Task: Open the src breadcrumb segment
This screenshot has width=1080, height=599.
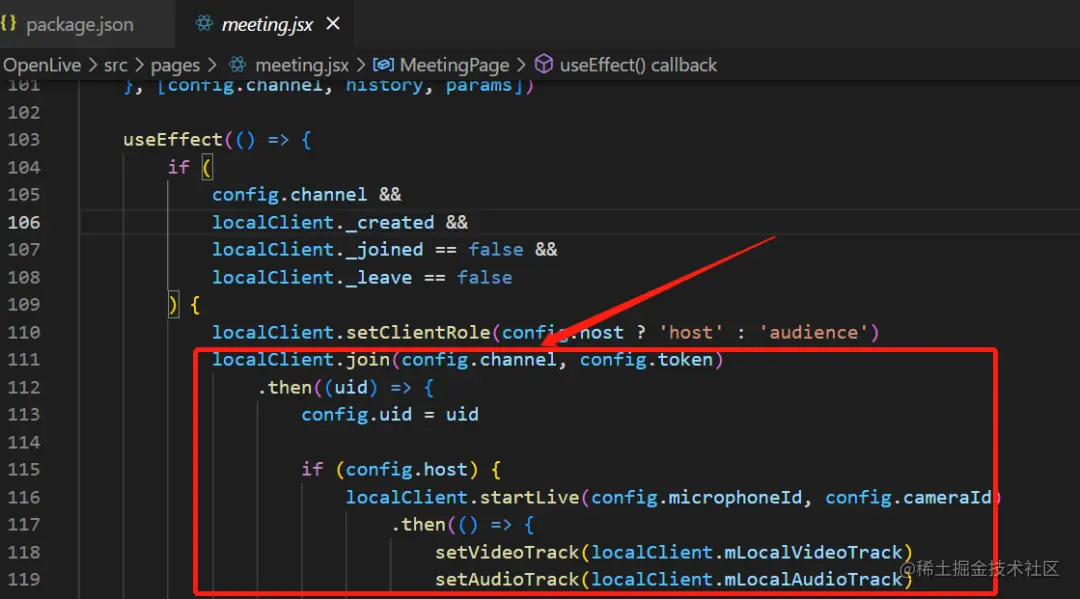Action: coord(116,65)
